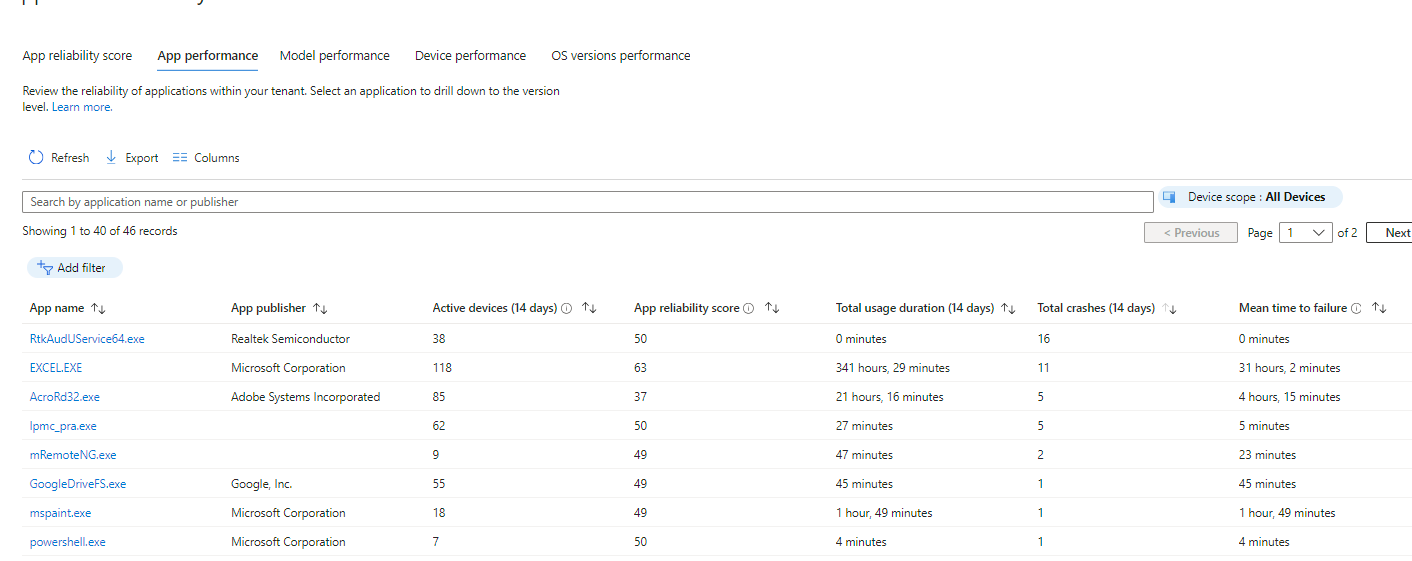Open the Model performance tab
The image size is (1412, 561).
(x=334, y=55)
